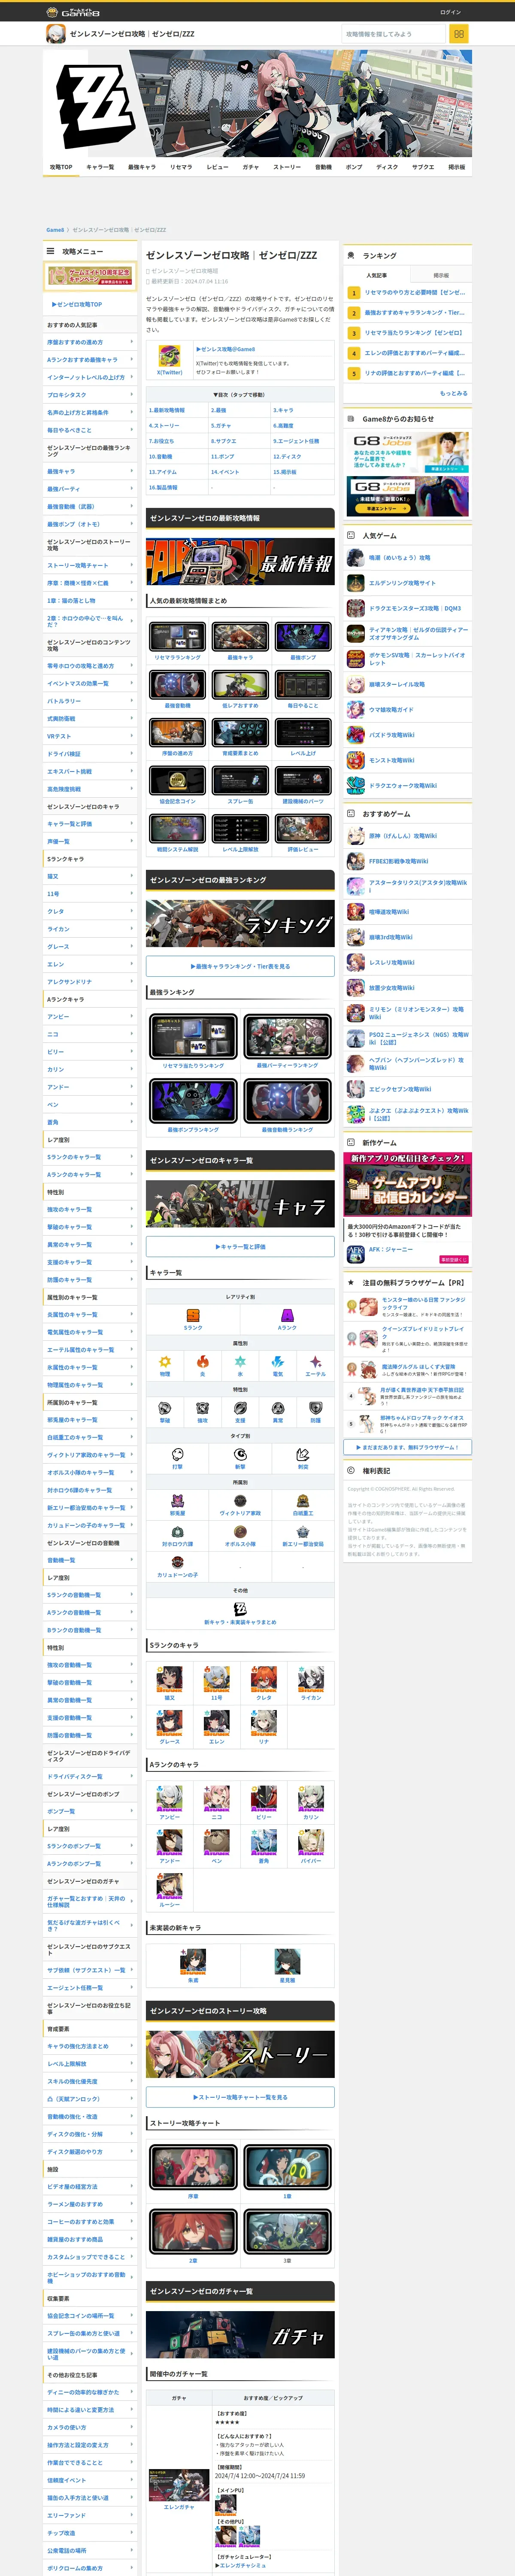515x2576 pixels.
Task: Click the 氷 ice attribute icon
Action: pyautogui.click(x=240, y=1362)
